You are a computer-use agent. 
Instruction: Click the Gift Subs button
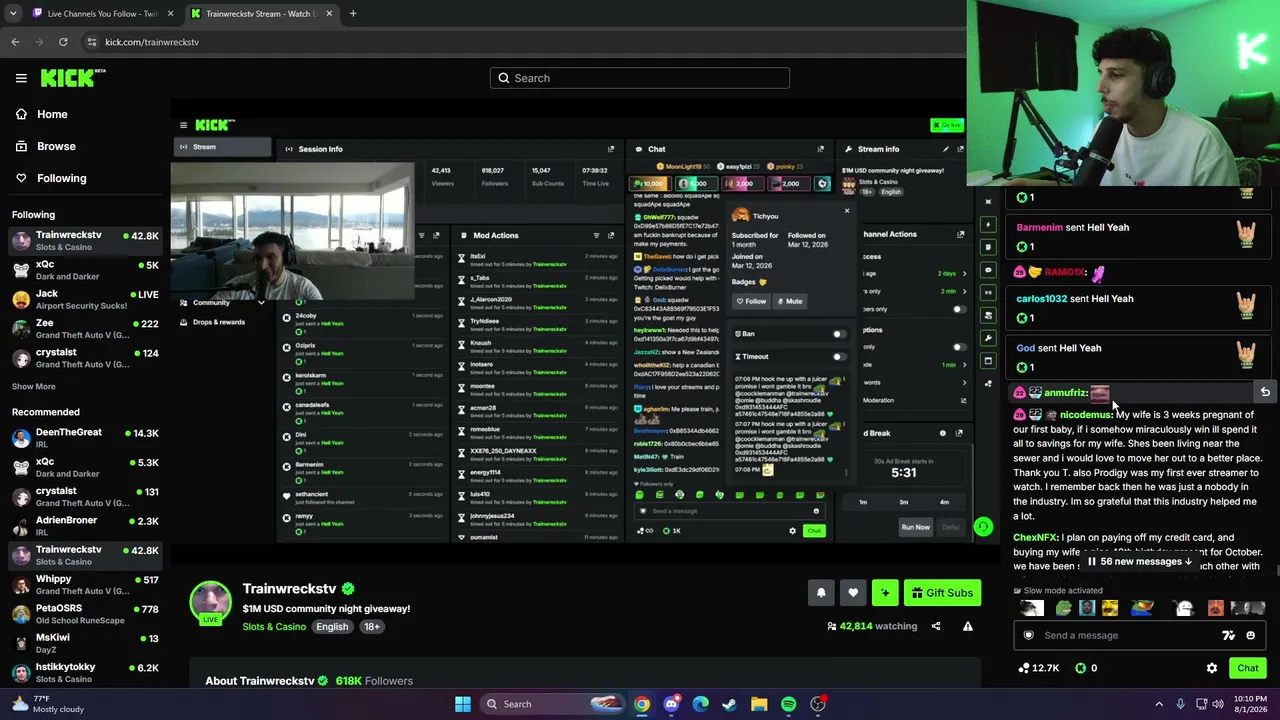pos(941,593)
